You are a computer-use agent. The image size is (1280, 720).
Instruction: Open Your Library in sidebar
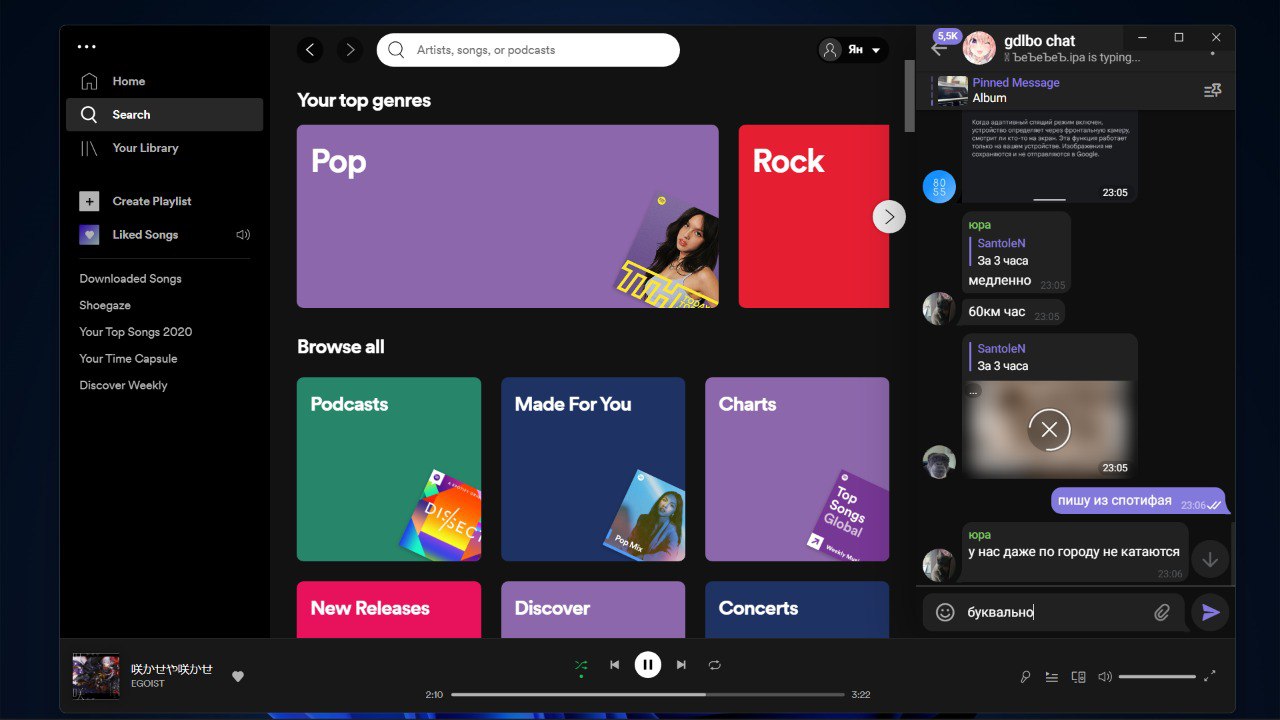tap(164, 148)
